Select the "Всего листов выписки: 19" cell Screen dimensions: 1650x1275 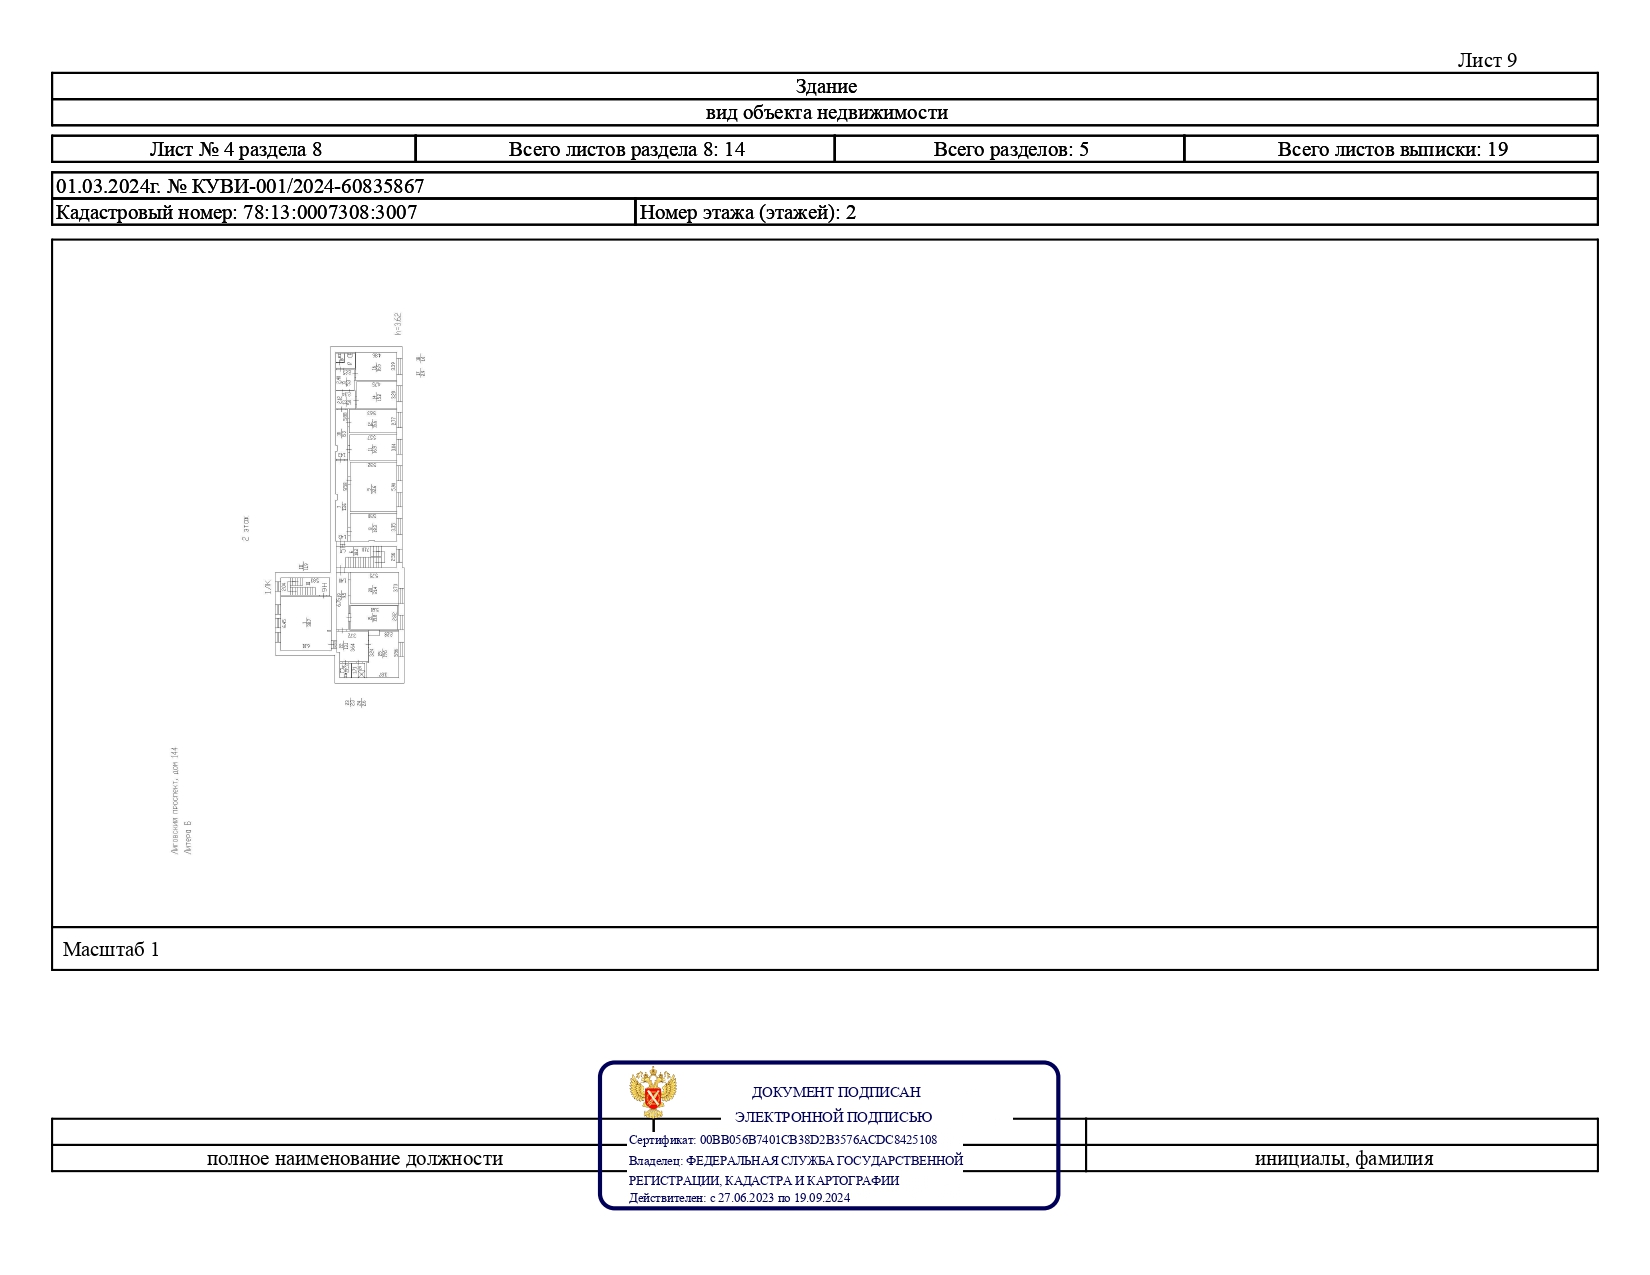(1391, 149)
